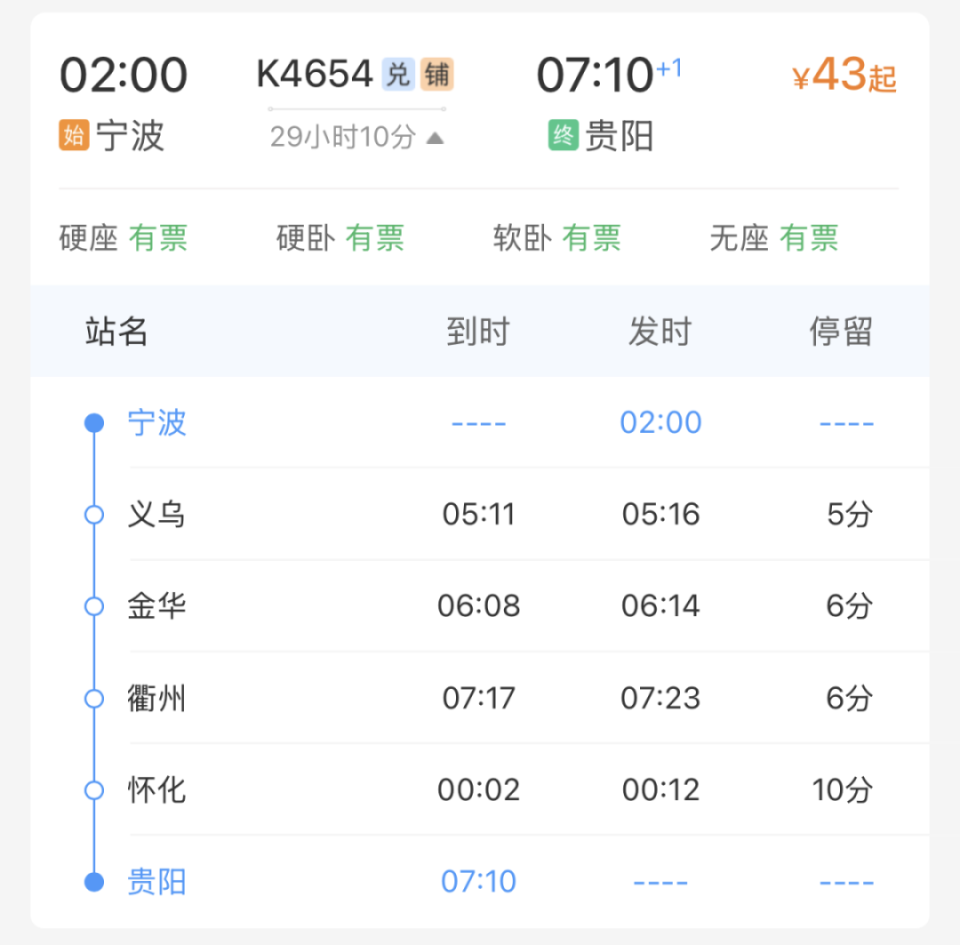Open the 宁波 station link
Viewport: 960px width, 945px height.
(x=157, y=422)
